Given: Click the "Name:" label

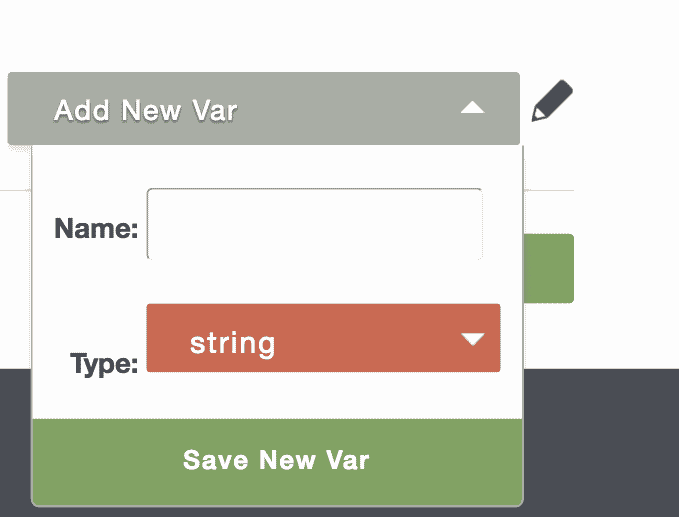Looking at the screenshot, I should (x=95, y=229).
